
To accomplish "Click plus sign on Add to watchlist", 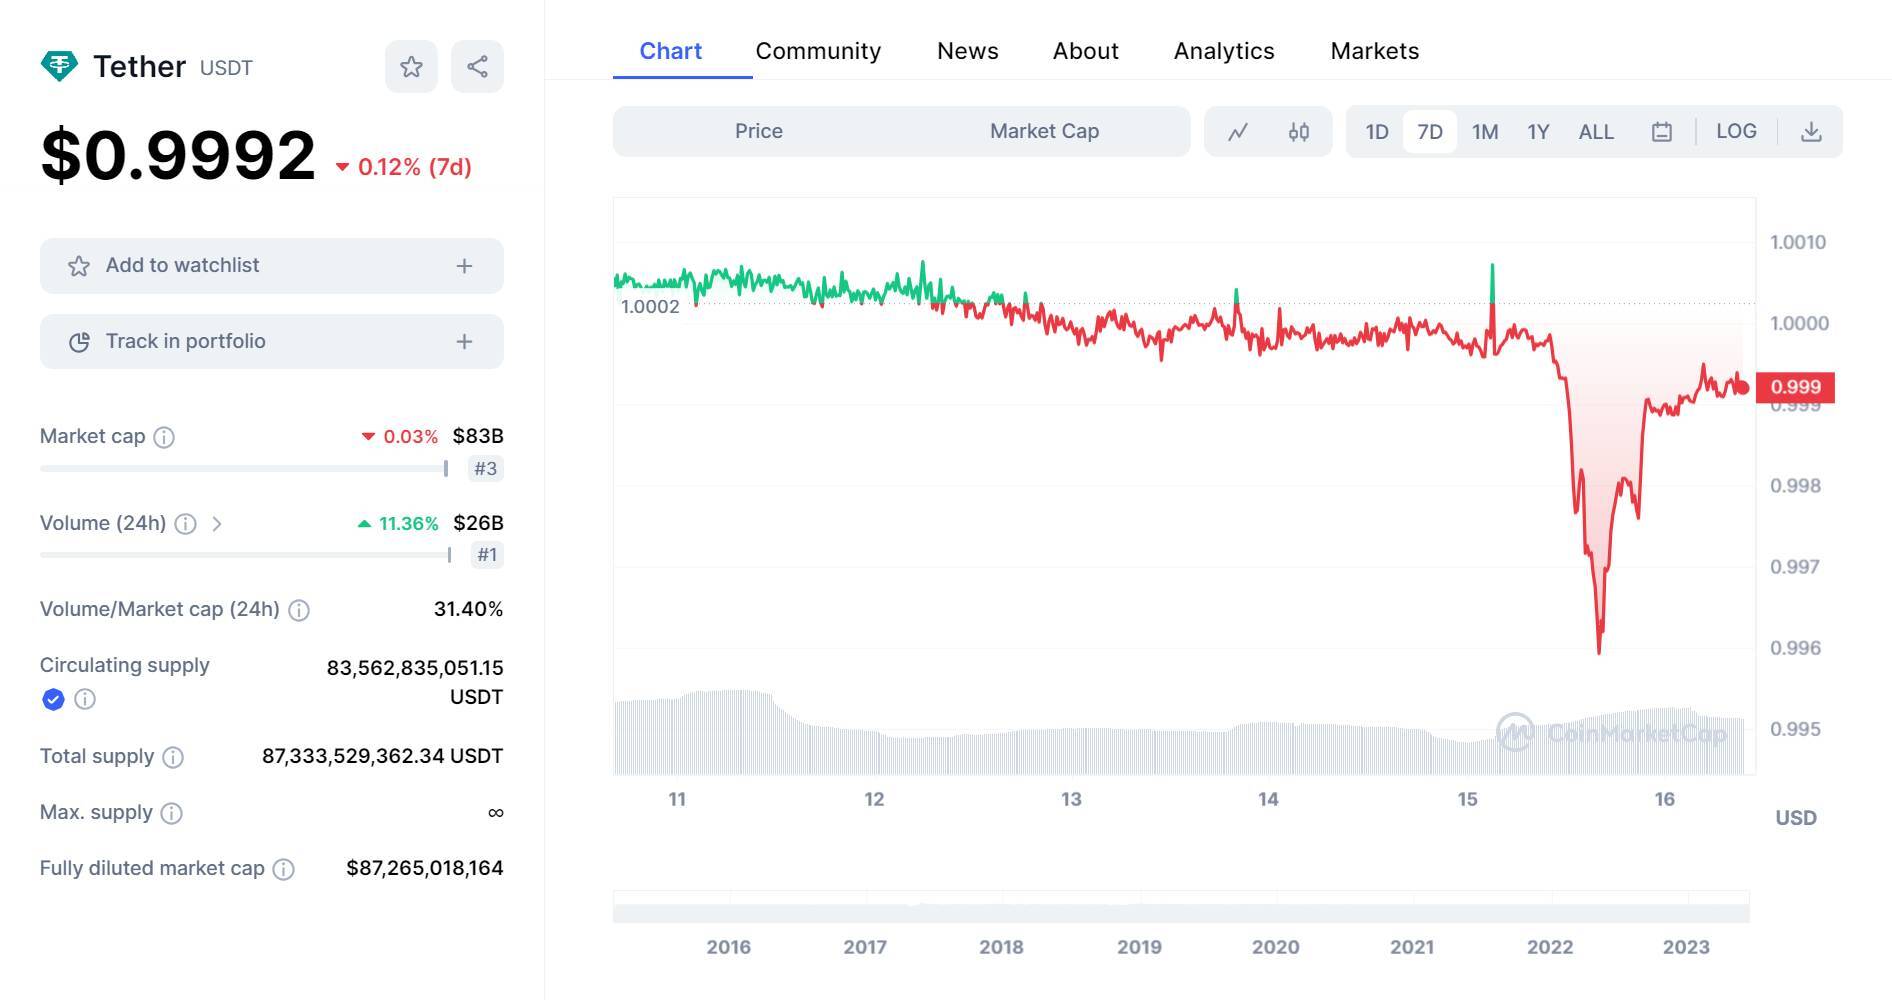I will pyautogui.click(x=464, y=266).
